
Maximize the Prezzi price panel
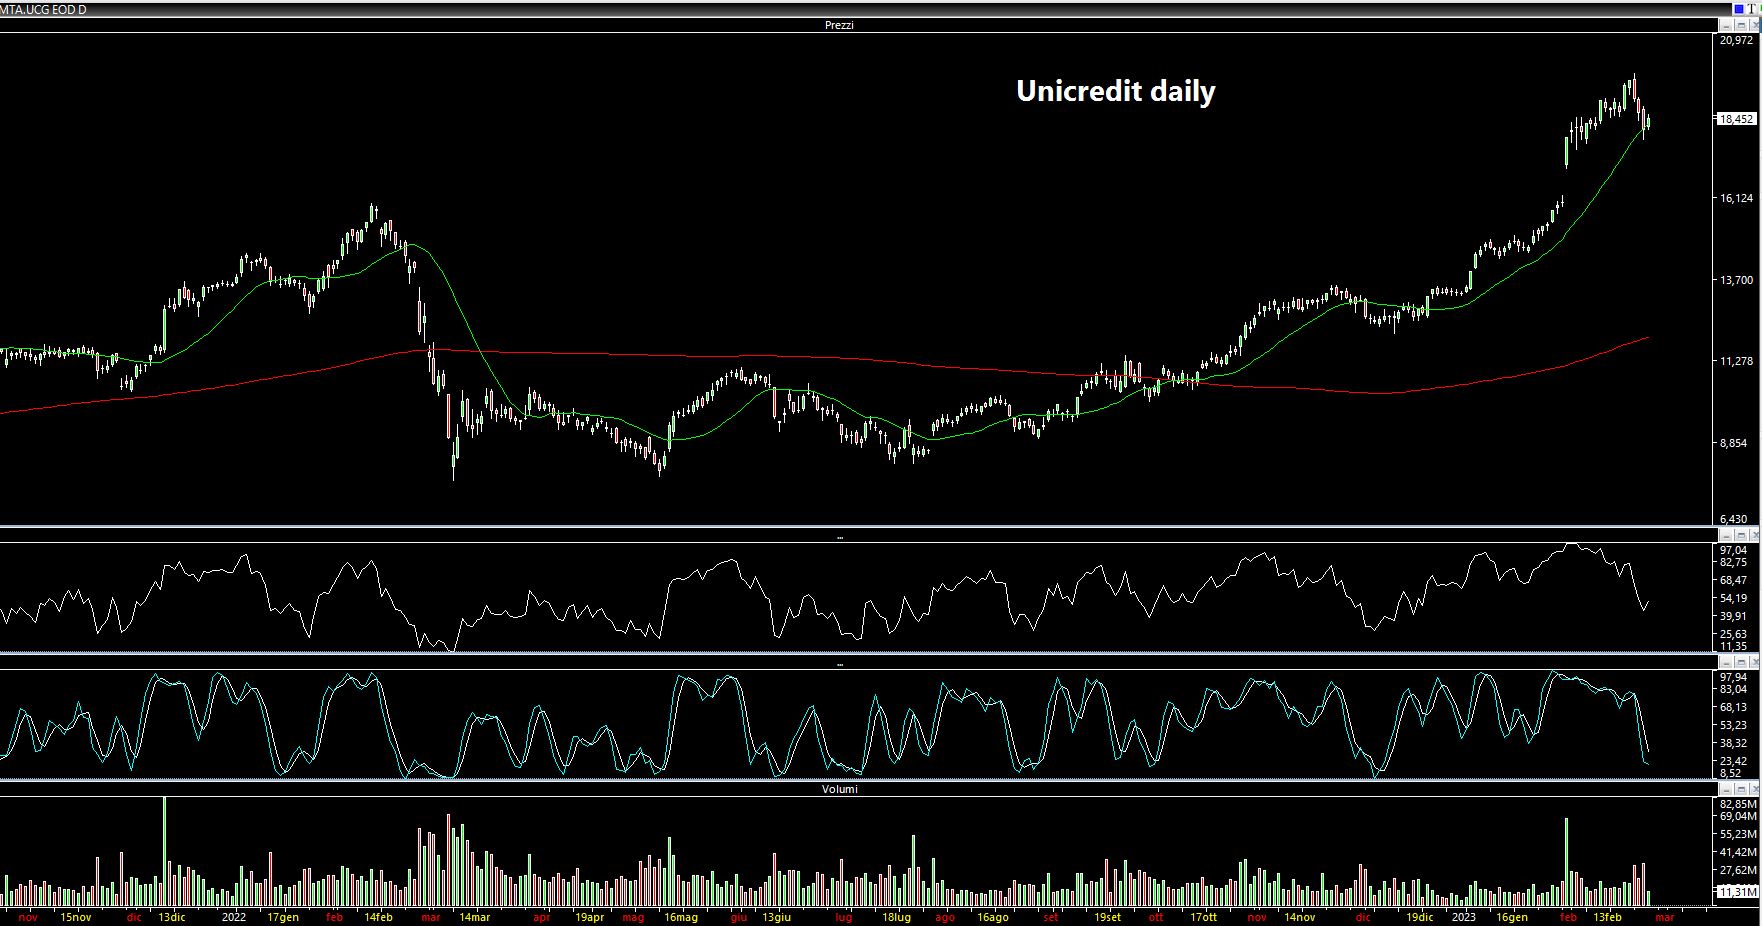point(1741,25)
